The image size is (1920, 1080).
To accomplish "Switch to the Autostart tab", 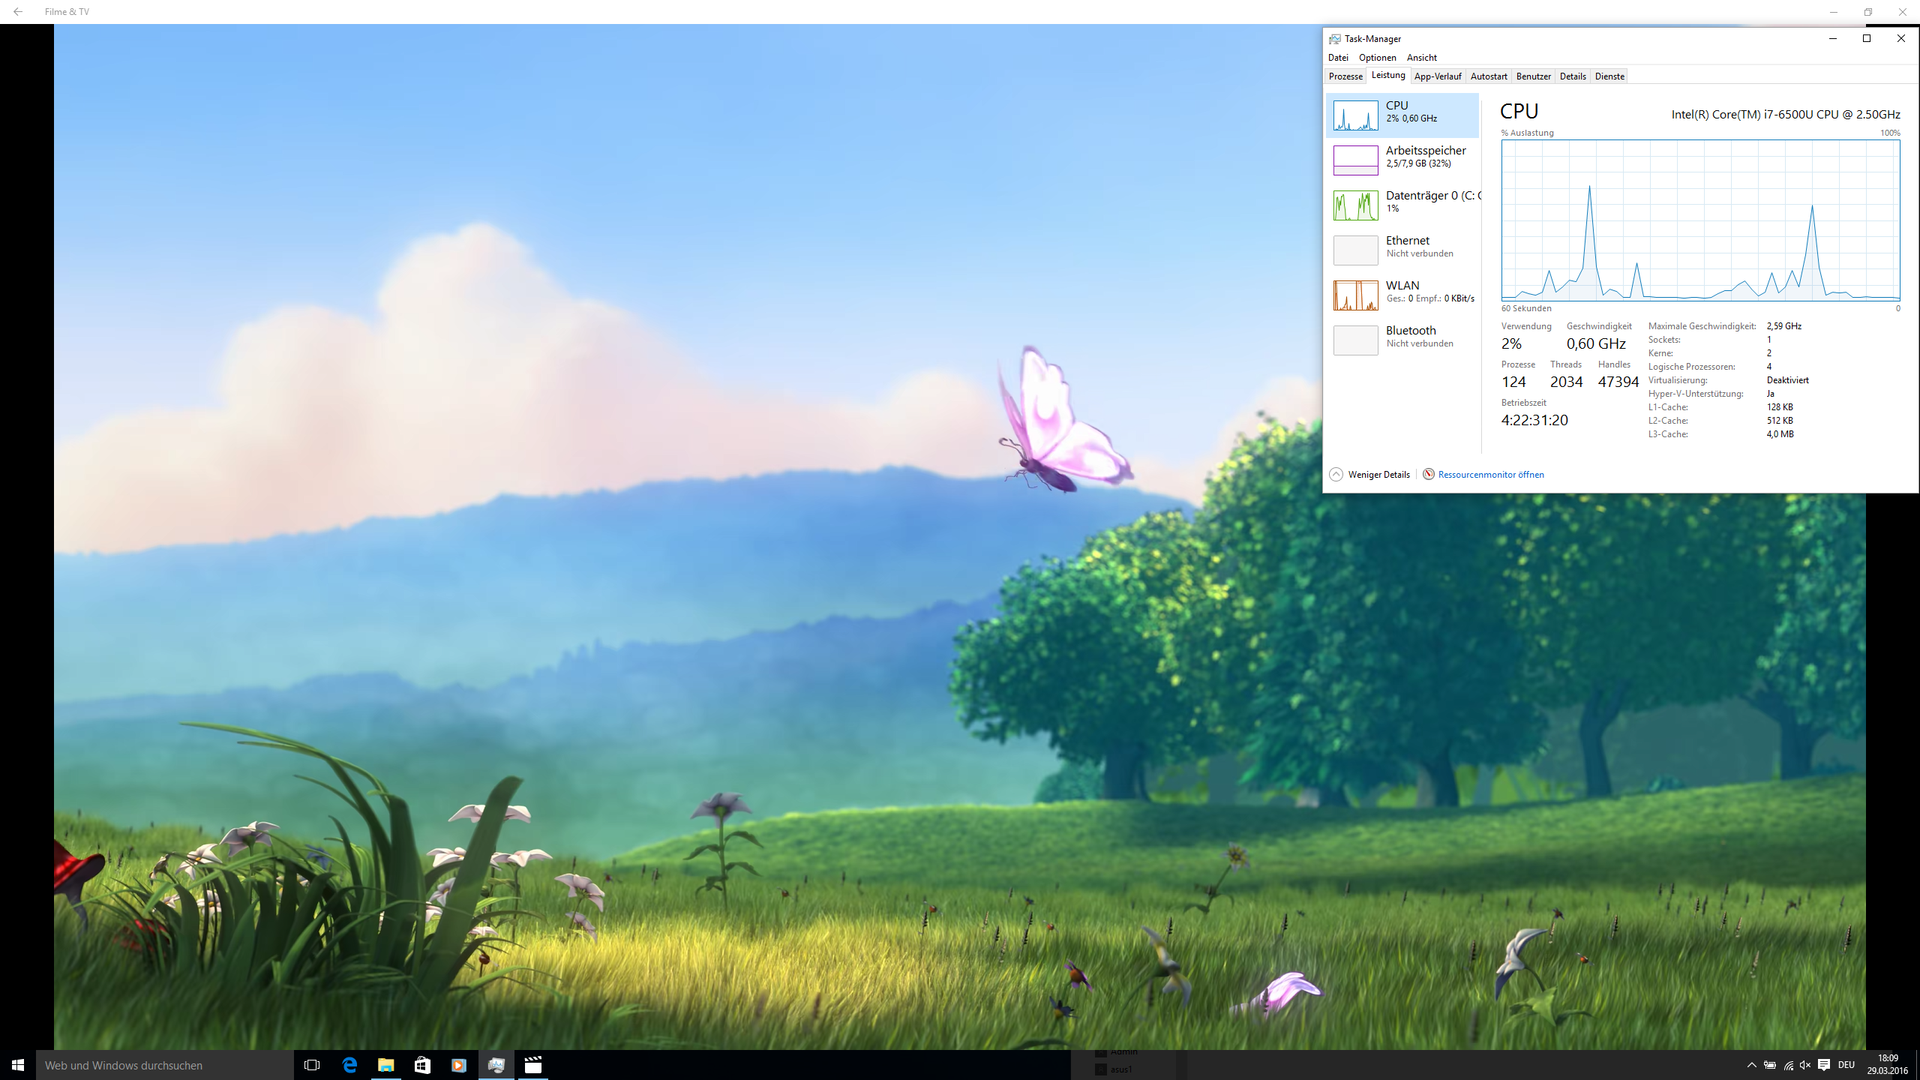I will (1488, 77).
